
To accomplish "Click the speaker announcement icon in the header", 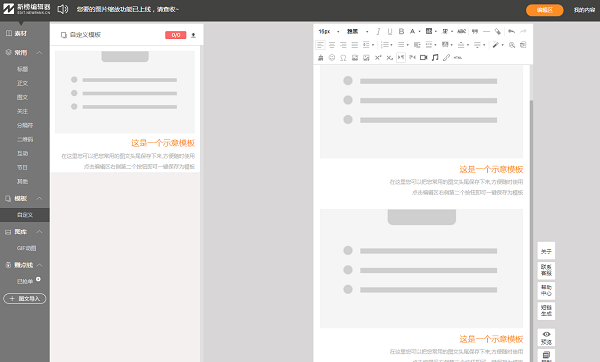I will point(62,9).
